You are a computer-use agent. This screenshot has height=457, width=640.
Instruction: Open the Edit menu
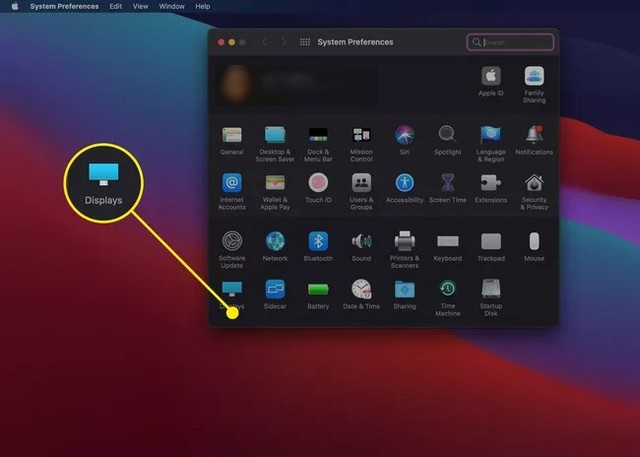[116, 7]
